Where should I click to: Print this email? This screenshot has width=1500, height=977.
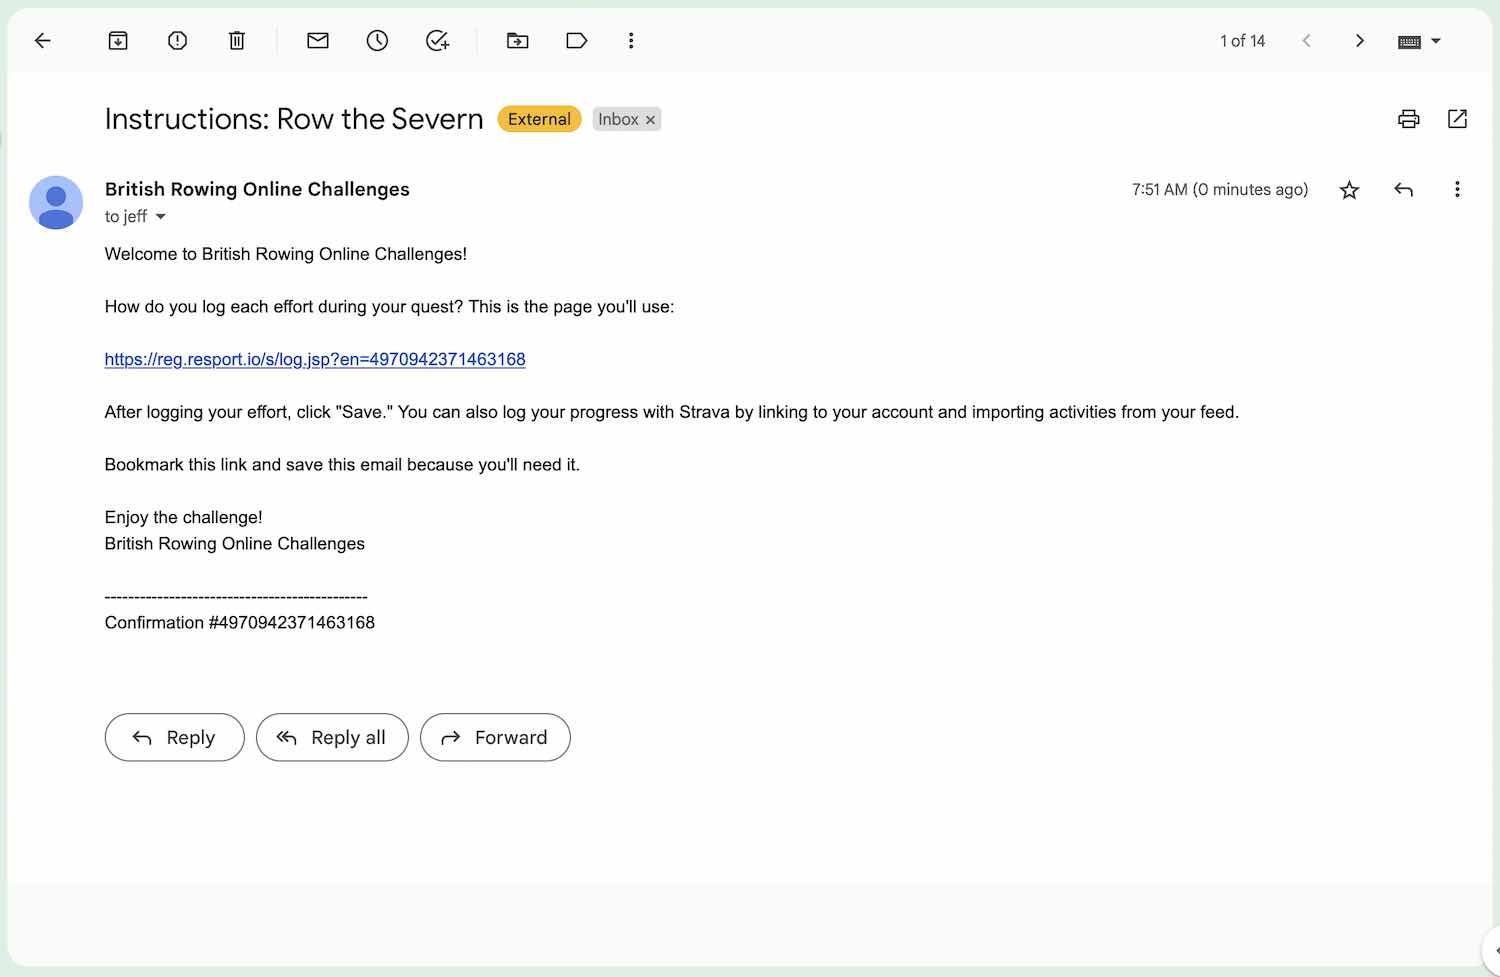(1408, 119)
